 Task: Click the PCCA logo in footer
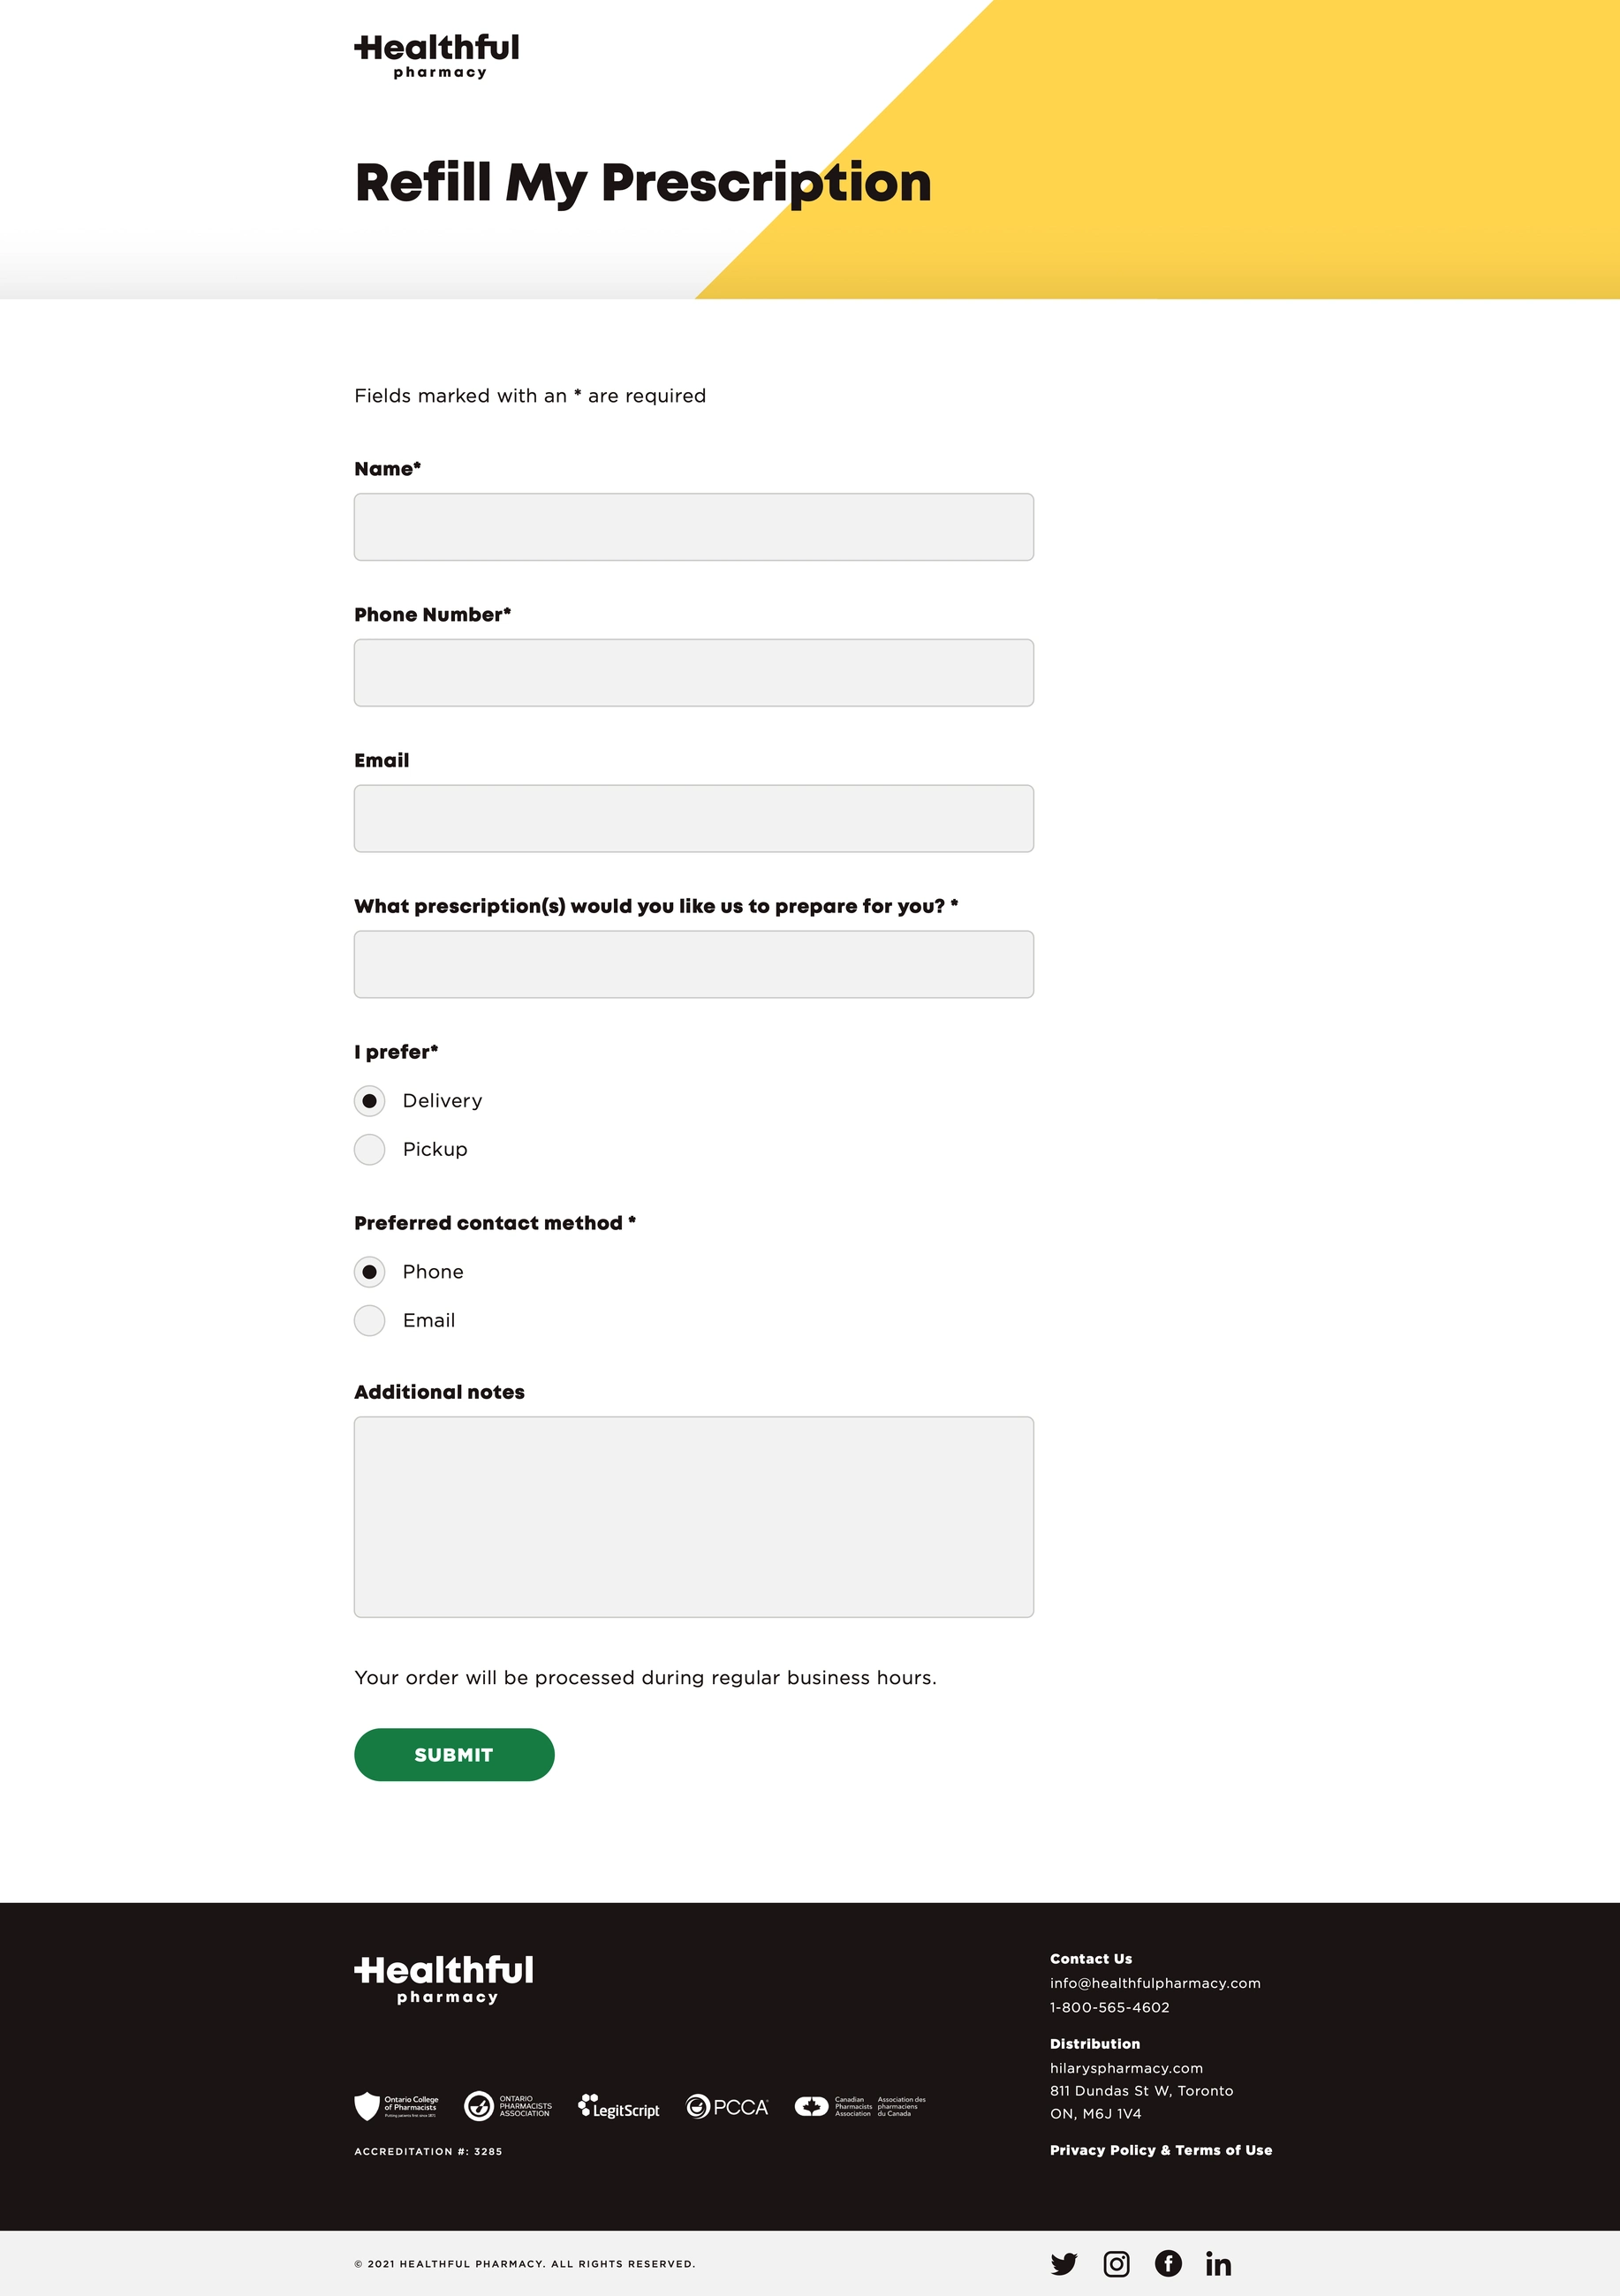727,2106
